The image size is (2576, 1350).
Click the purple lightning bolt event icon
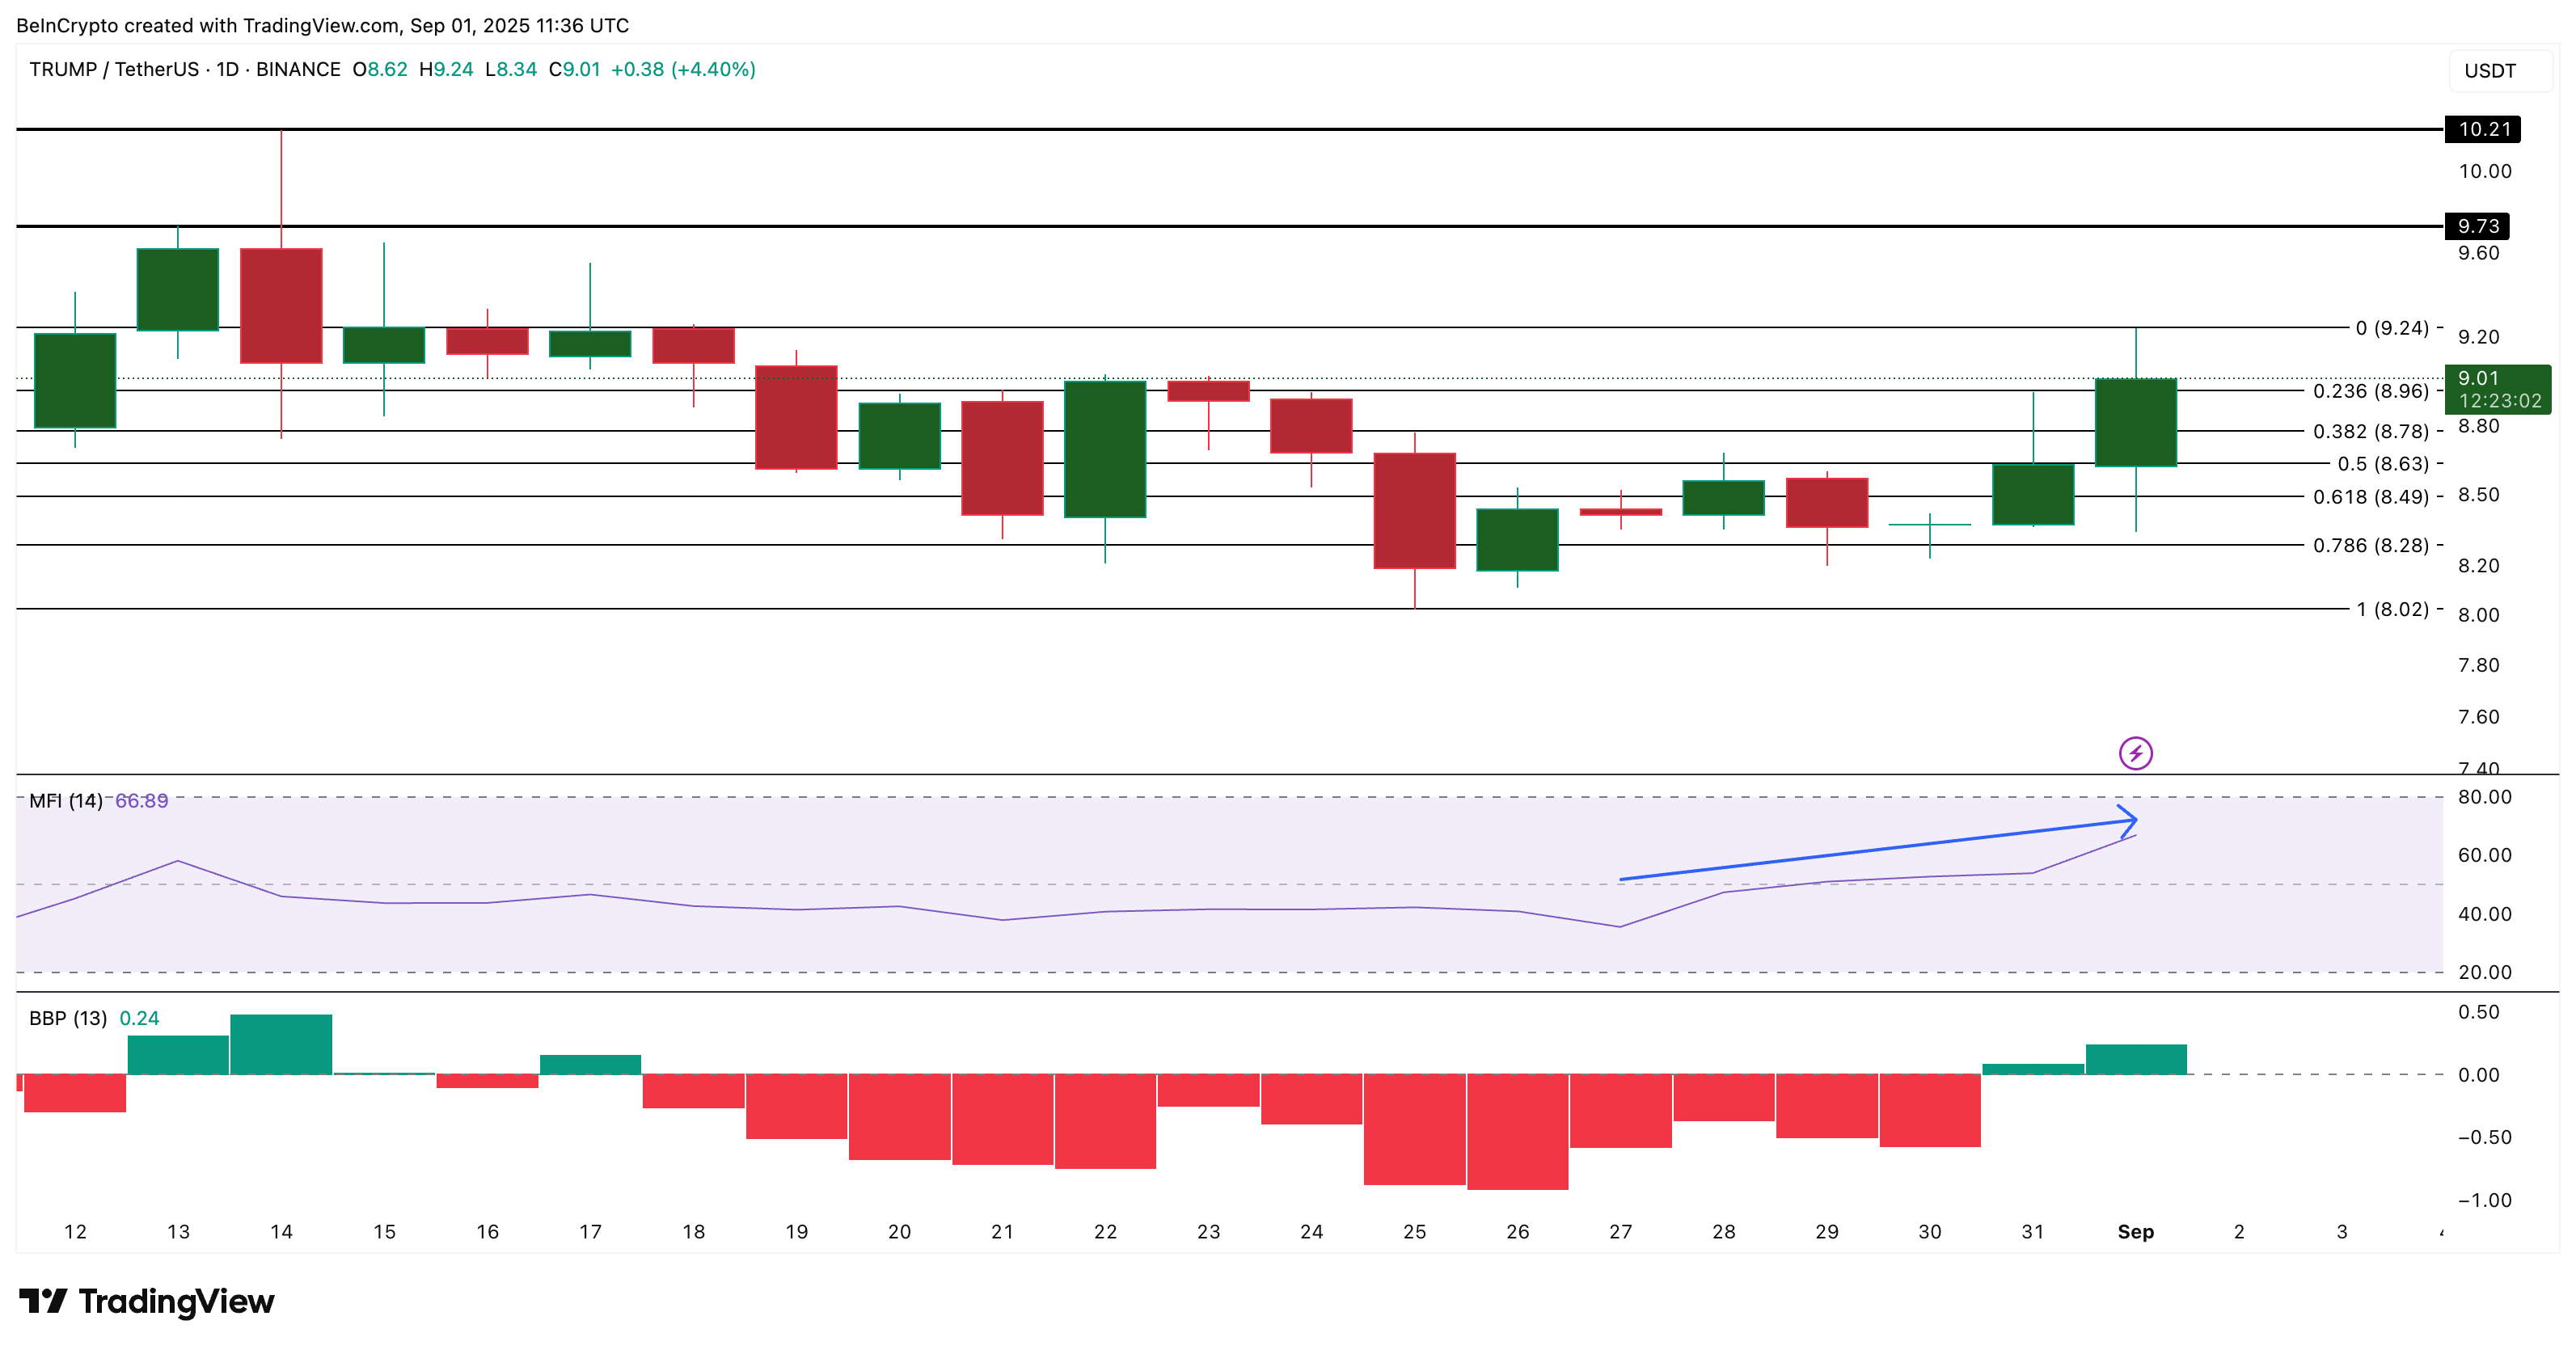(x=2135, y=753)
